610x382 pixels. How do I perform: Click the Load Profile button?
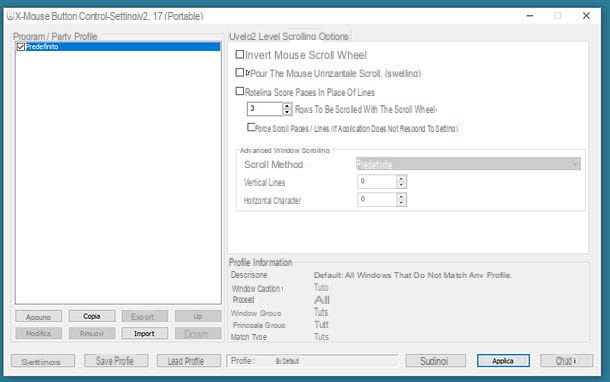(189, 361)
